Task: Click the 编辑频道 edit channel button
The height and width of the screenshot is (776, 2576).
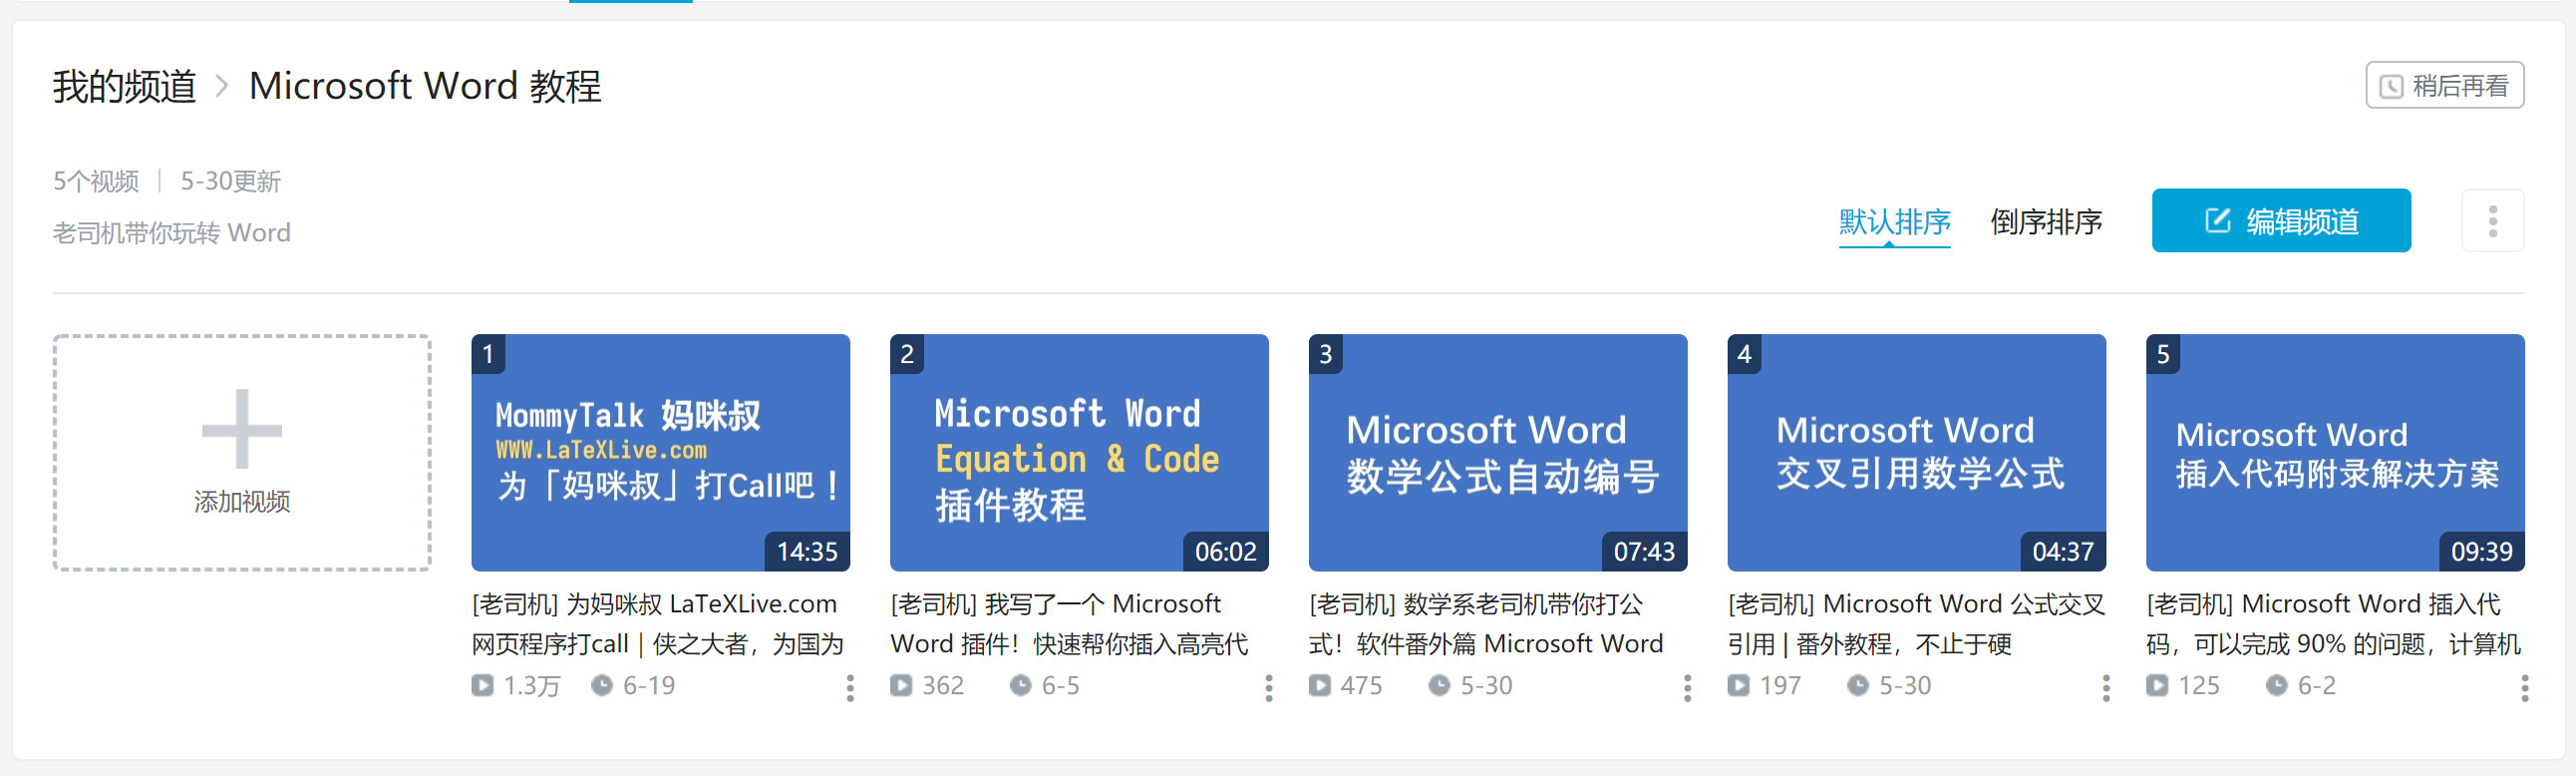Action: click(x=2280, y=221)
